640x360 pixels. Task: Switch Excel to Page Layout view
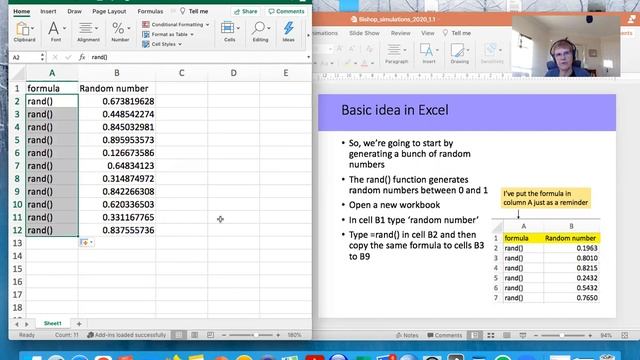click(x=195, y=335)
